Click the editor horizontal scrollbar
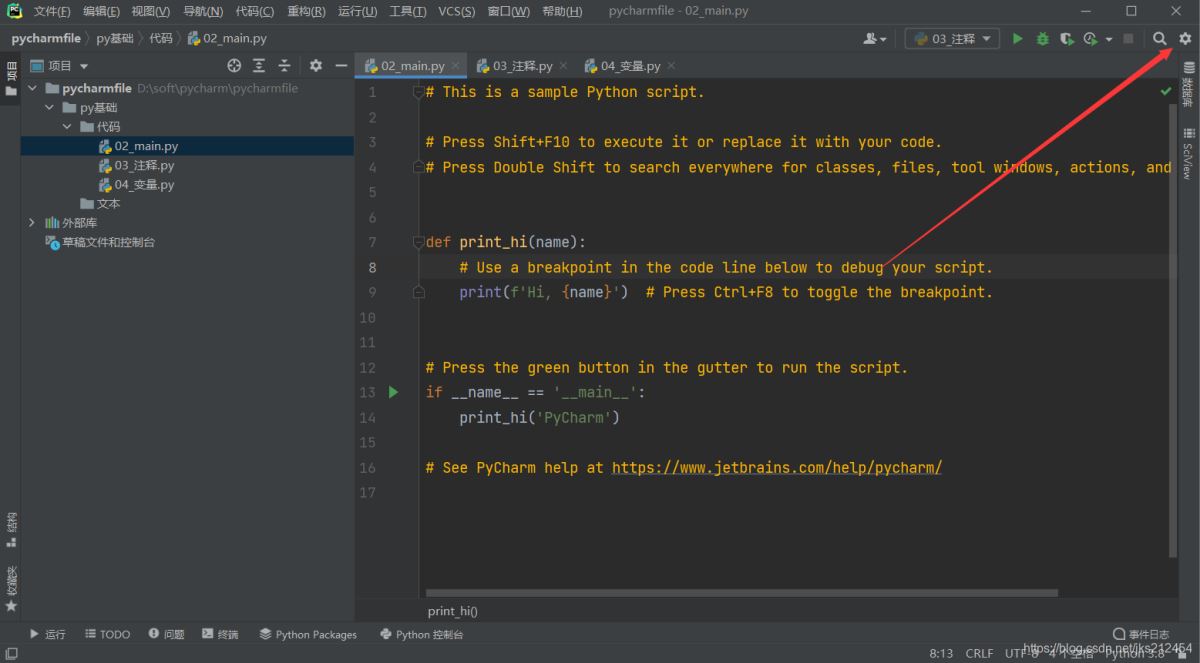 coord(740,593)
